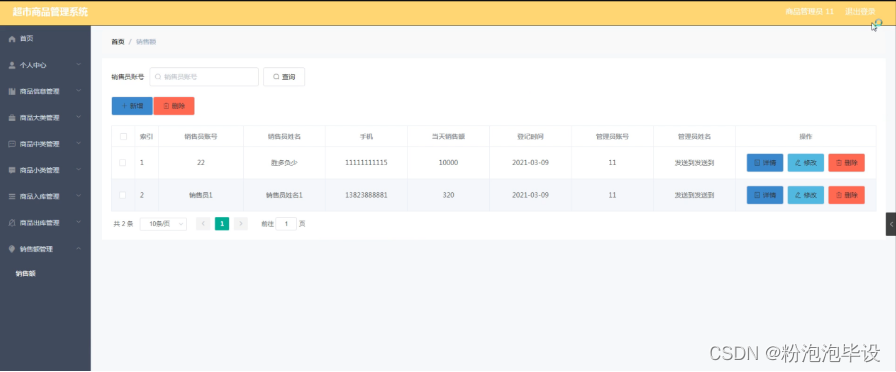Expand the 个人中心 menu chevron

(x=79, y=65)
